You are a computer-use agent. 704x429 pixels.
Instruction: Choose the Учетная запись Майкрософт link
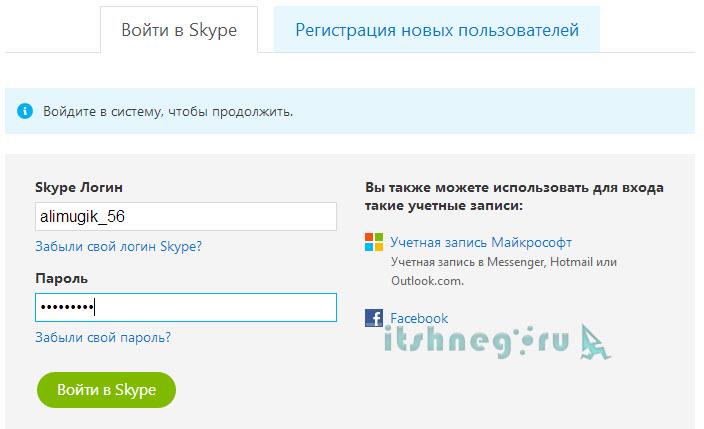click(x=481, y=242)
